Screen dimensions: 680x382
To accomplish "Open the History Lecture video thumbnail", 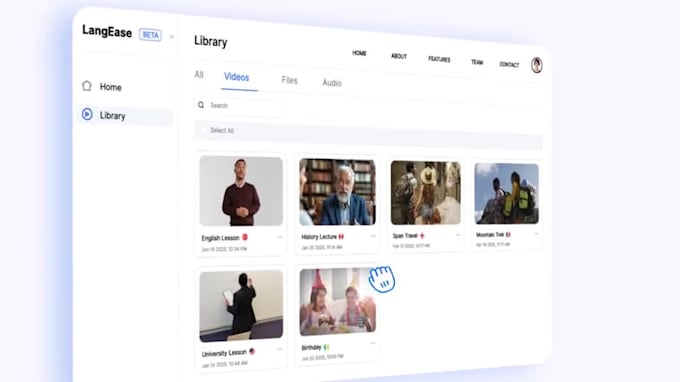I will click(337, 192).
